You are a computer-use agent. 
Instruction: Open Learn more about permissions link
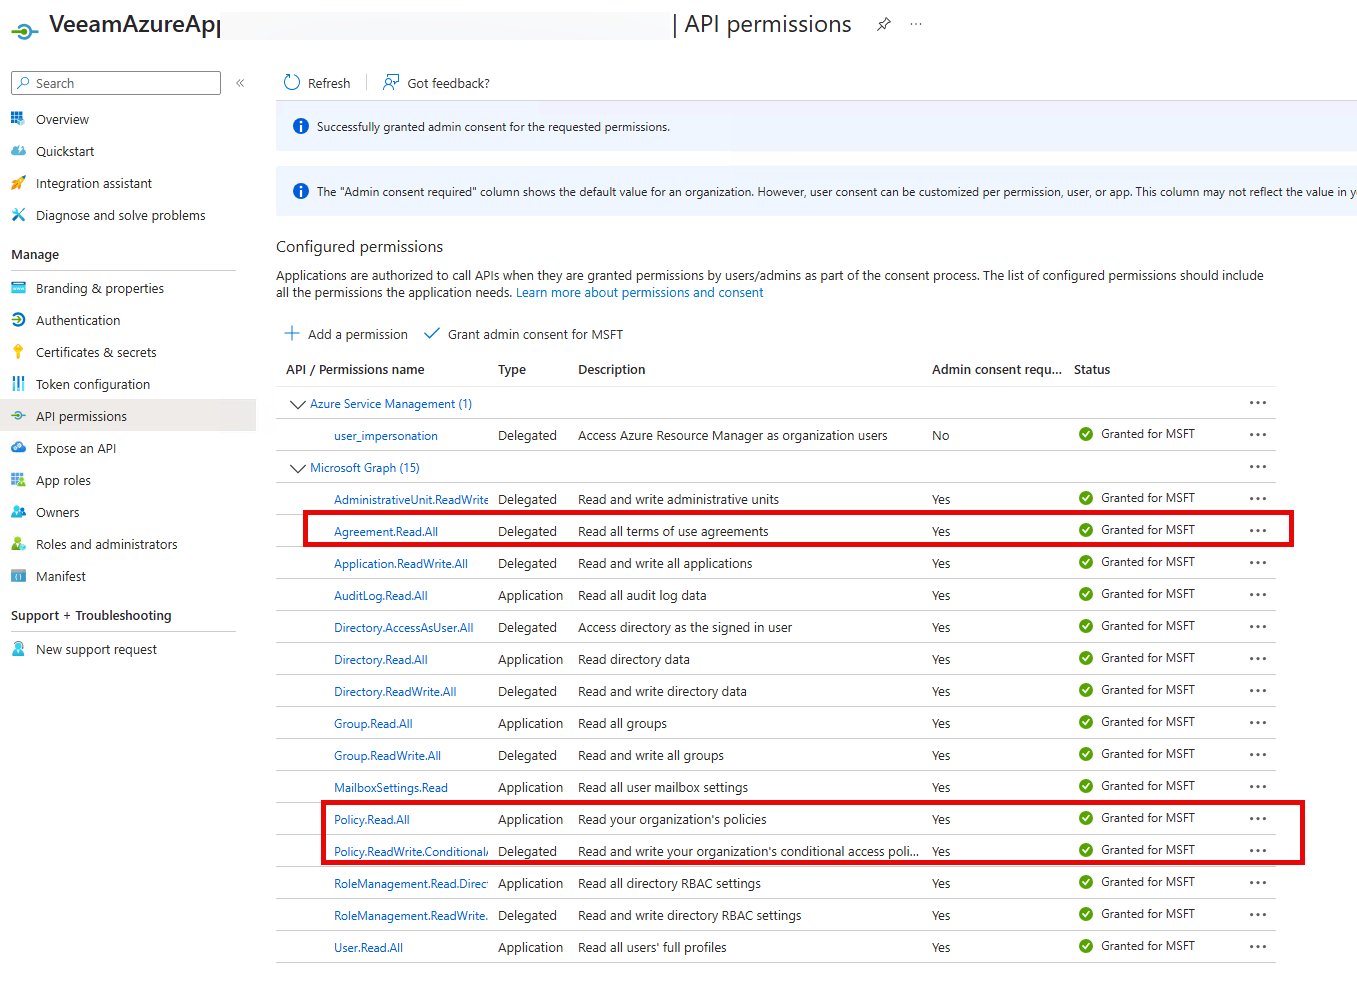639,293
